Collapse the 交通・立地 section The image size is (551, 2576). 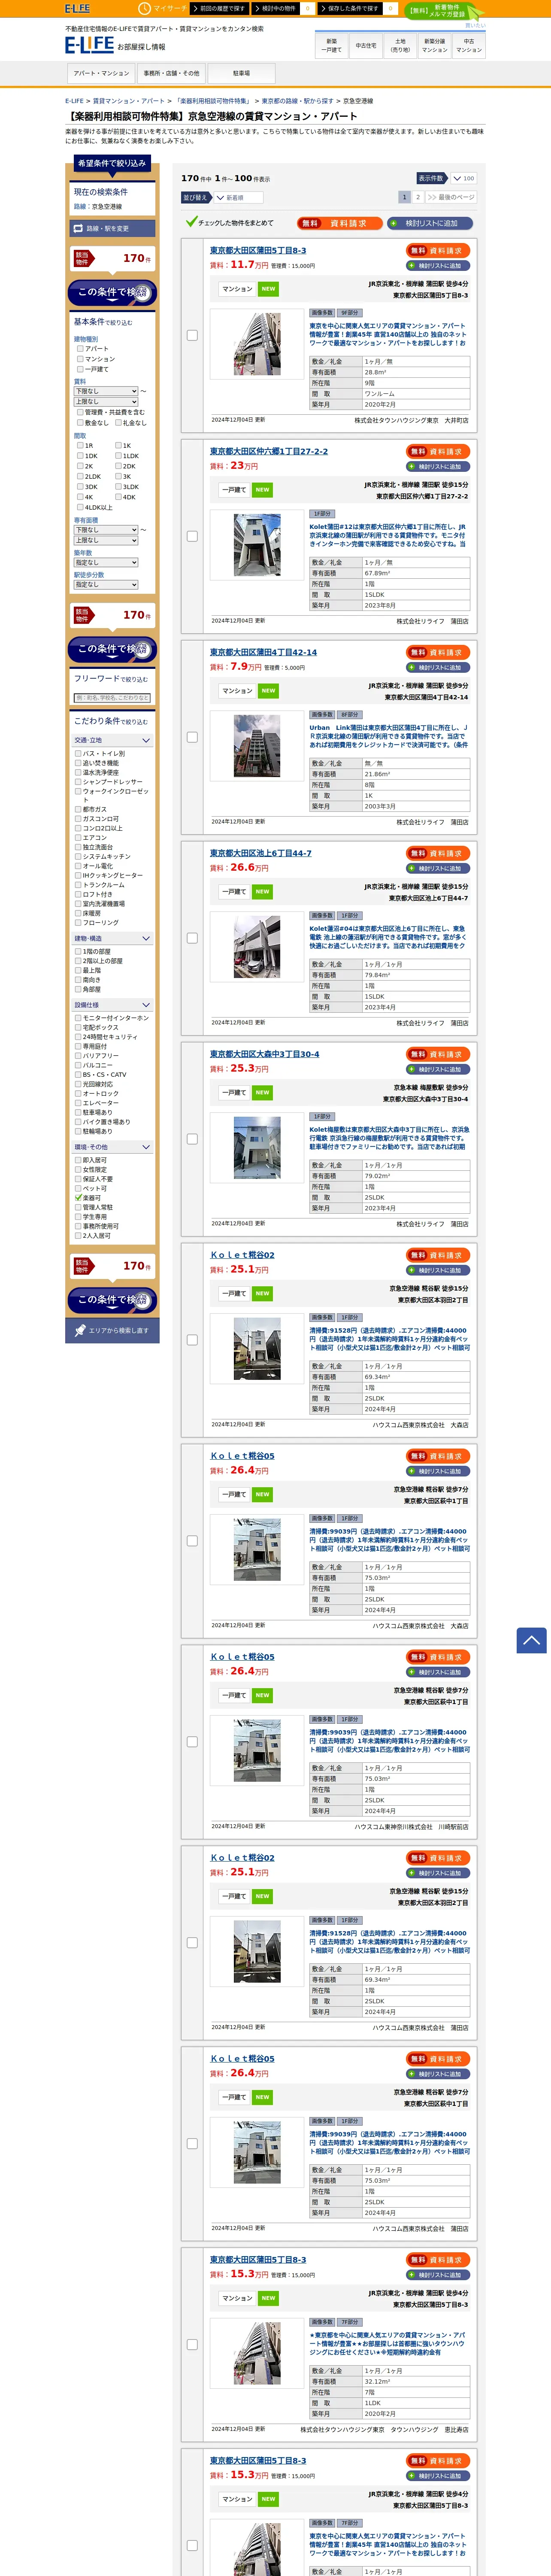click(113, 740)
